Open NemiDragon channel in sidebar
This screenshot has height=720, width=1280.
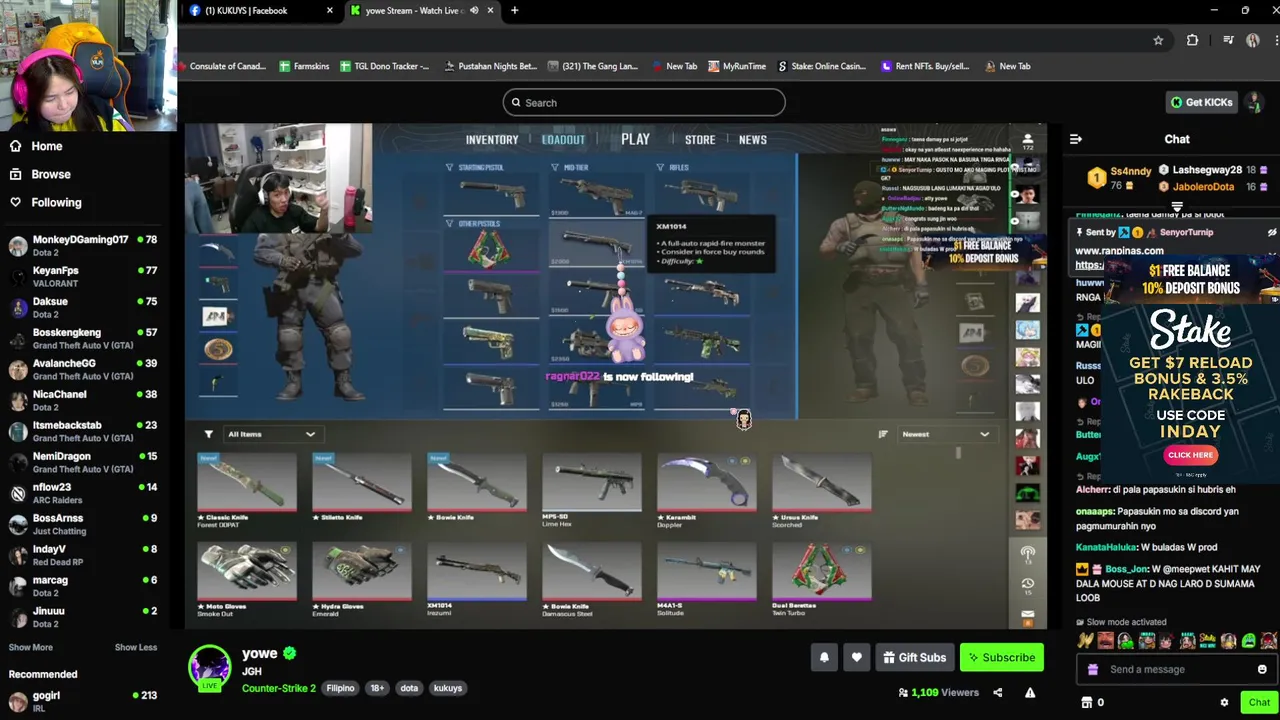point(82,463)
